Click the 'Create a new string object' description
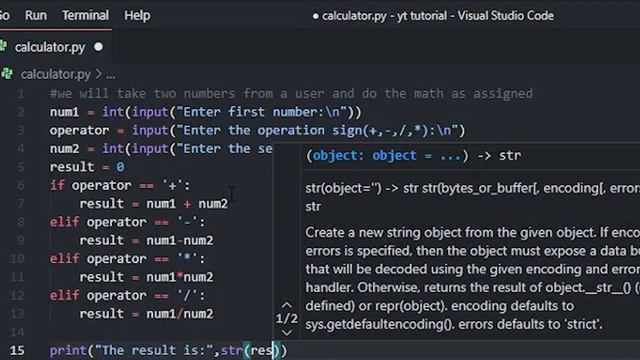640x360 pixels. pos(473,278)
